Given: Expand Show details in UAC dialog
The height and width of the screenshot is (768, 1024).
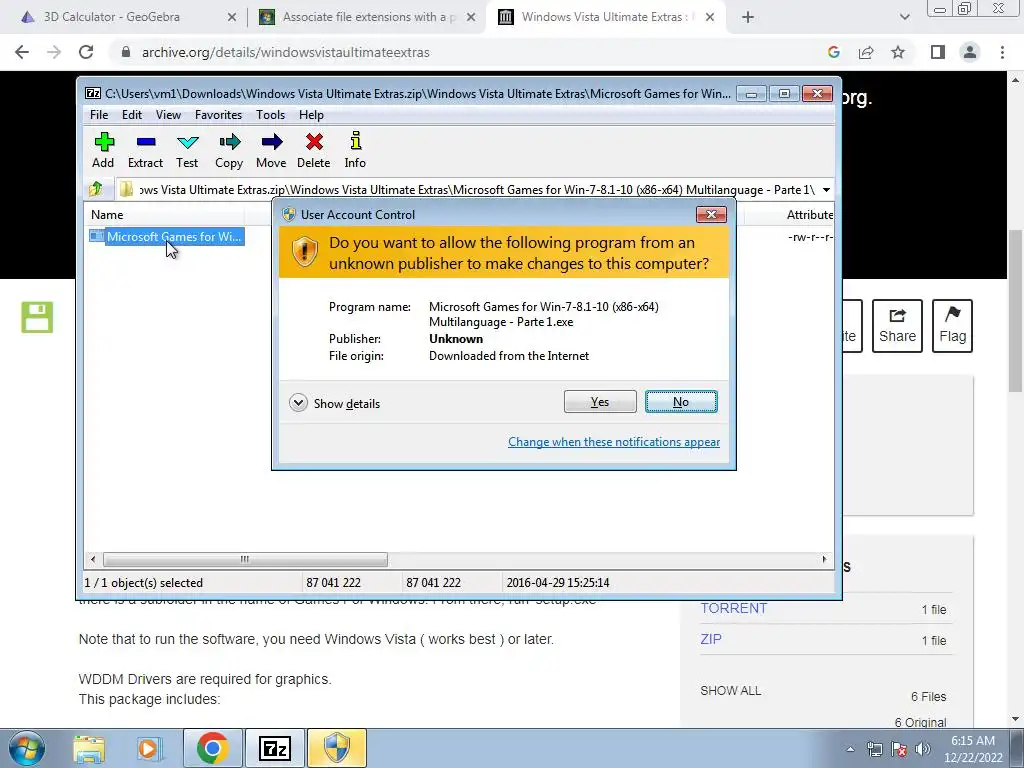Looking at the screenshot, I should pyautogui.click(x=335, y=403).
